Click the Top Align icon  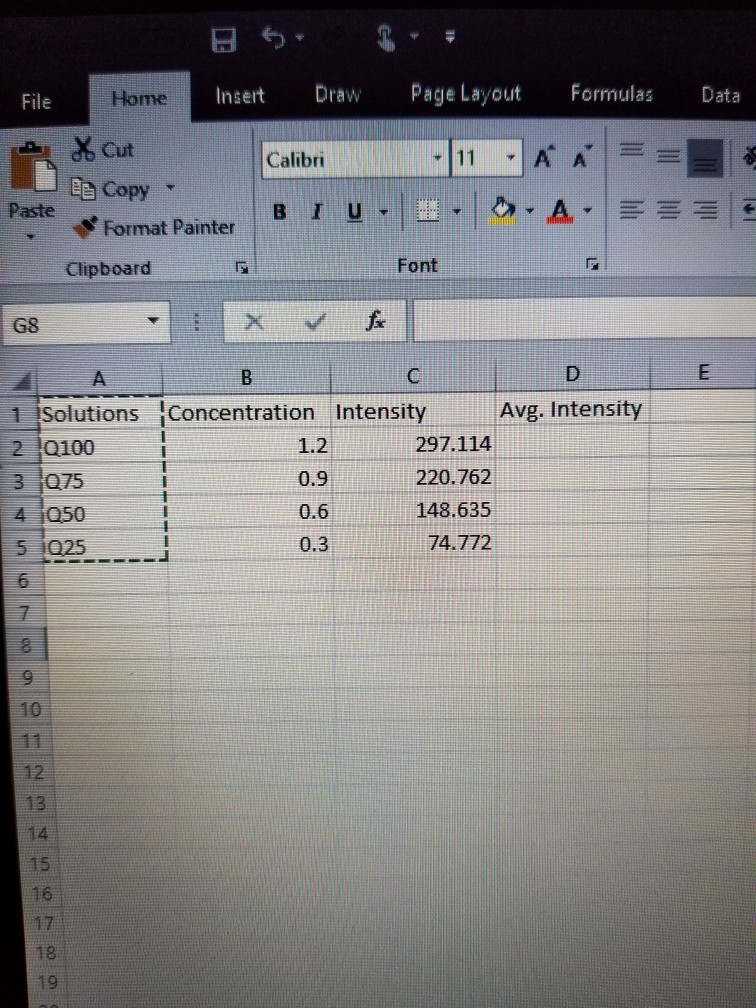(x=632, y=150)
